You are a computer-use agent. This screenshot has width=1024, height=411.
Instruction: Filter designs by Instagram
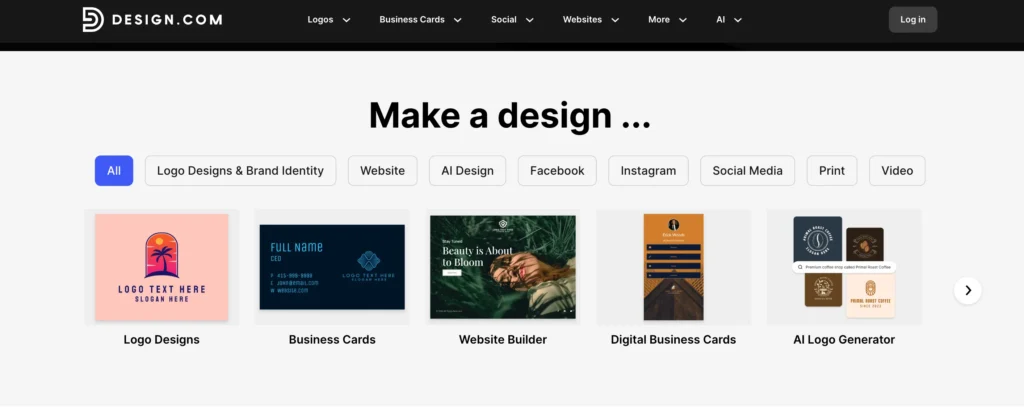click(648, 171)
